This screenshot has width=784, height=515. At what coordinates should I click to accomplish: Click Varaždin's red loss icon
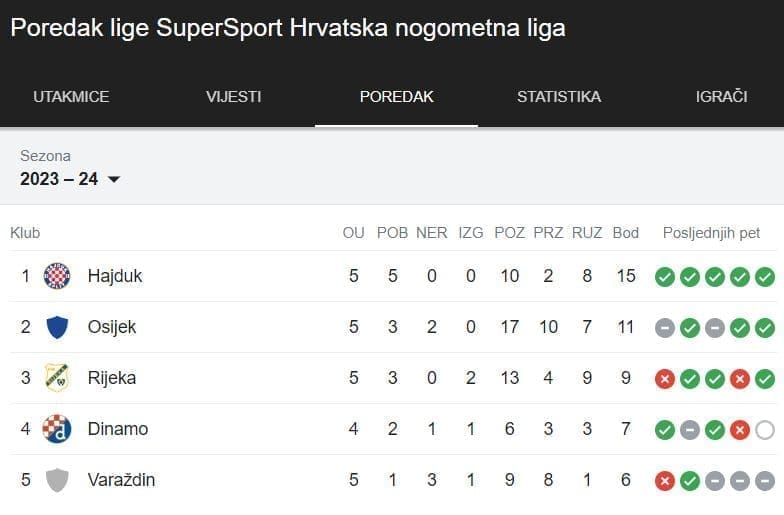tap(665, 481)
